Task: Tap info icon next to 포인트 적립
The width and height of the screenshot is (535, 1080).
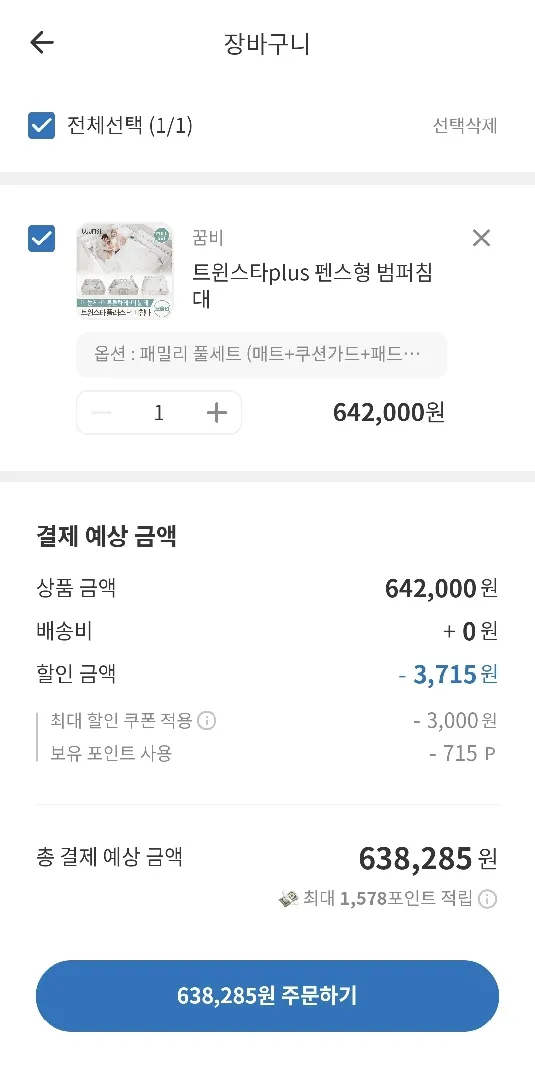Action: (x=487, y=899)
